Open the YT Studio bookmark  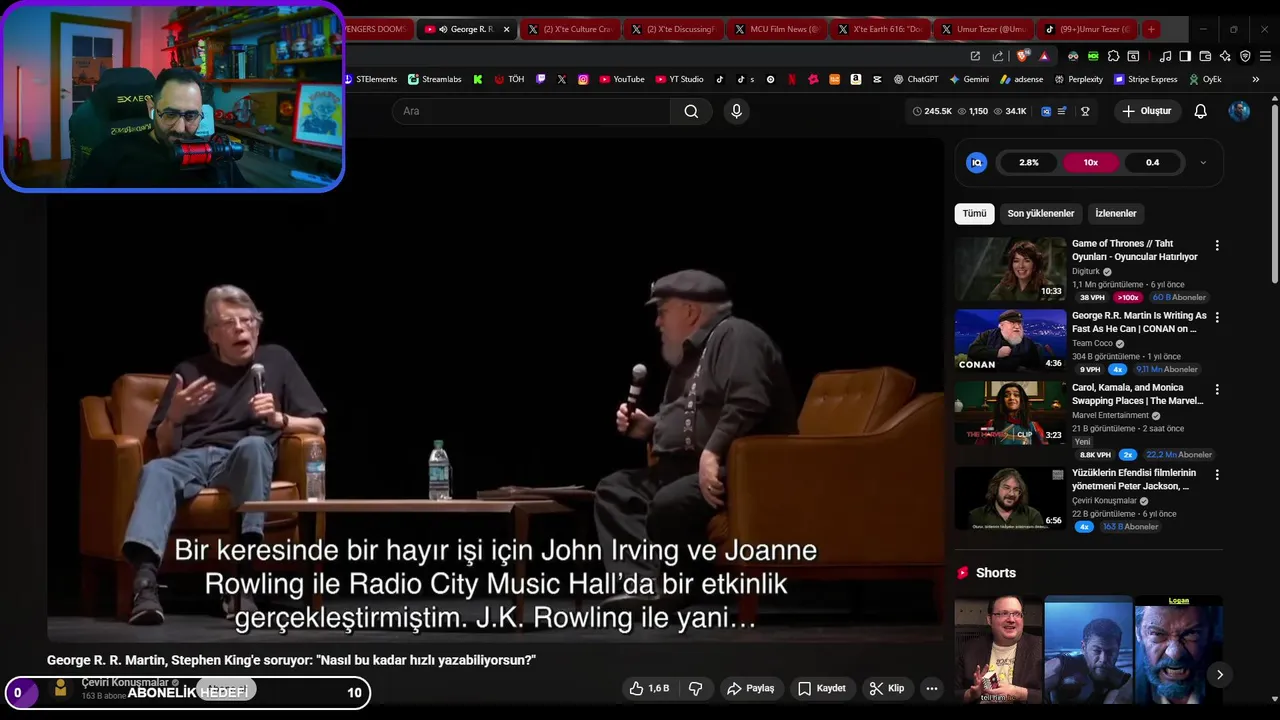tap(680, 79)
